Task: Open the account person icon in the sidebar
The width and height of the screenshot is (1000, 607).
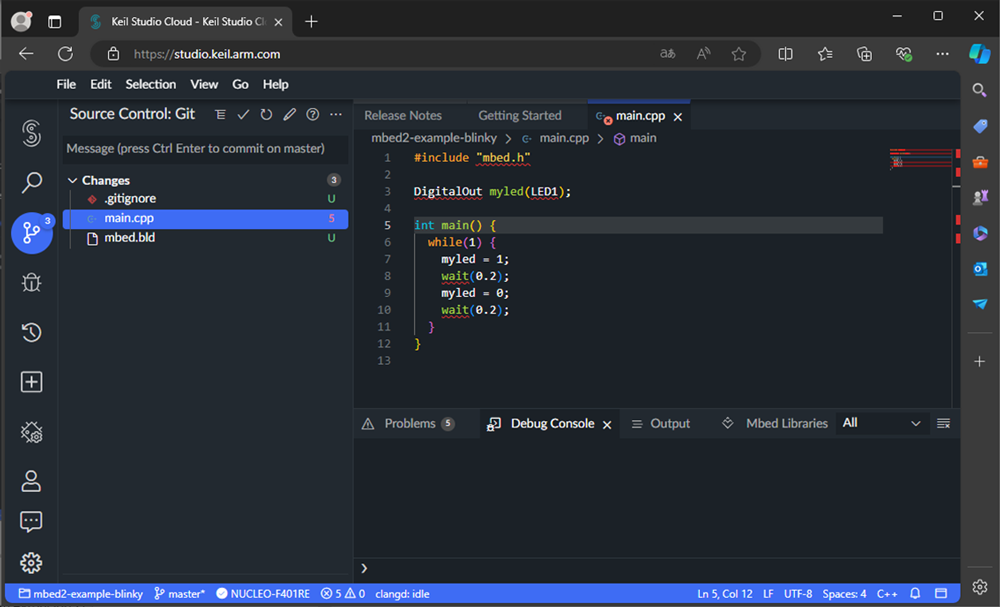Action: tap(31, 481)
